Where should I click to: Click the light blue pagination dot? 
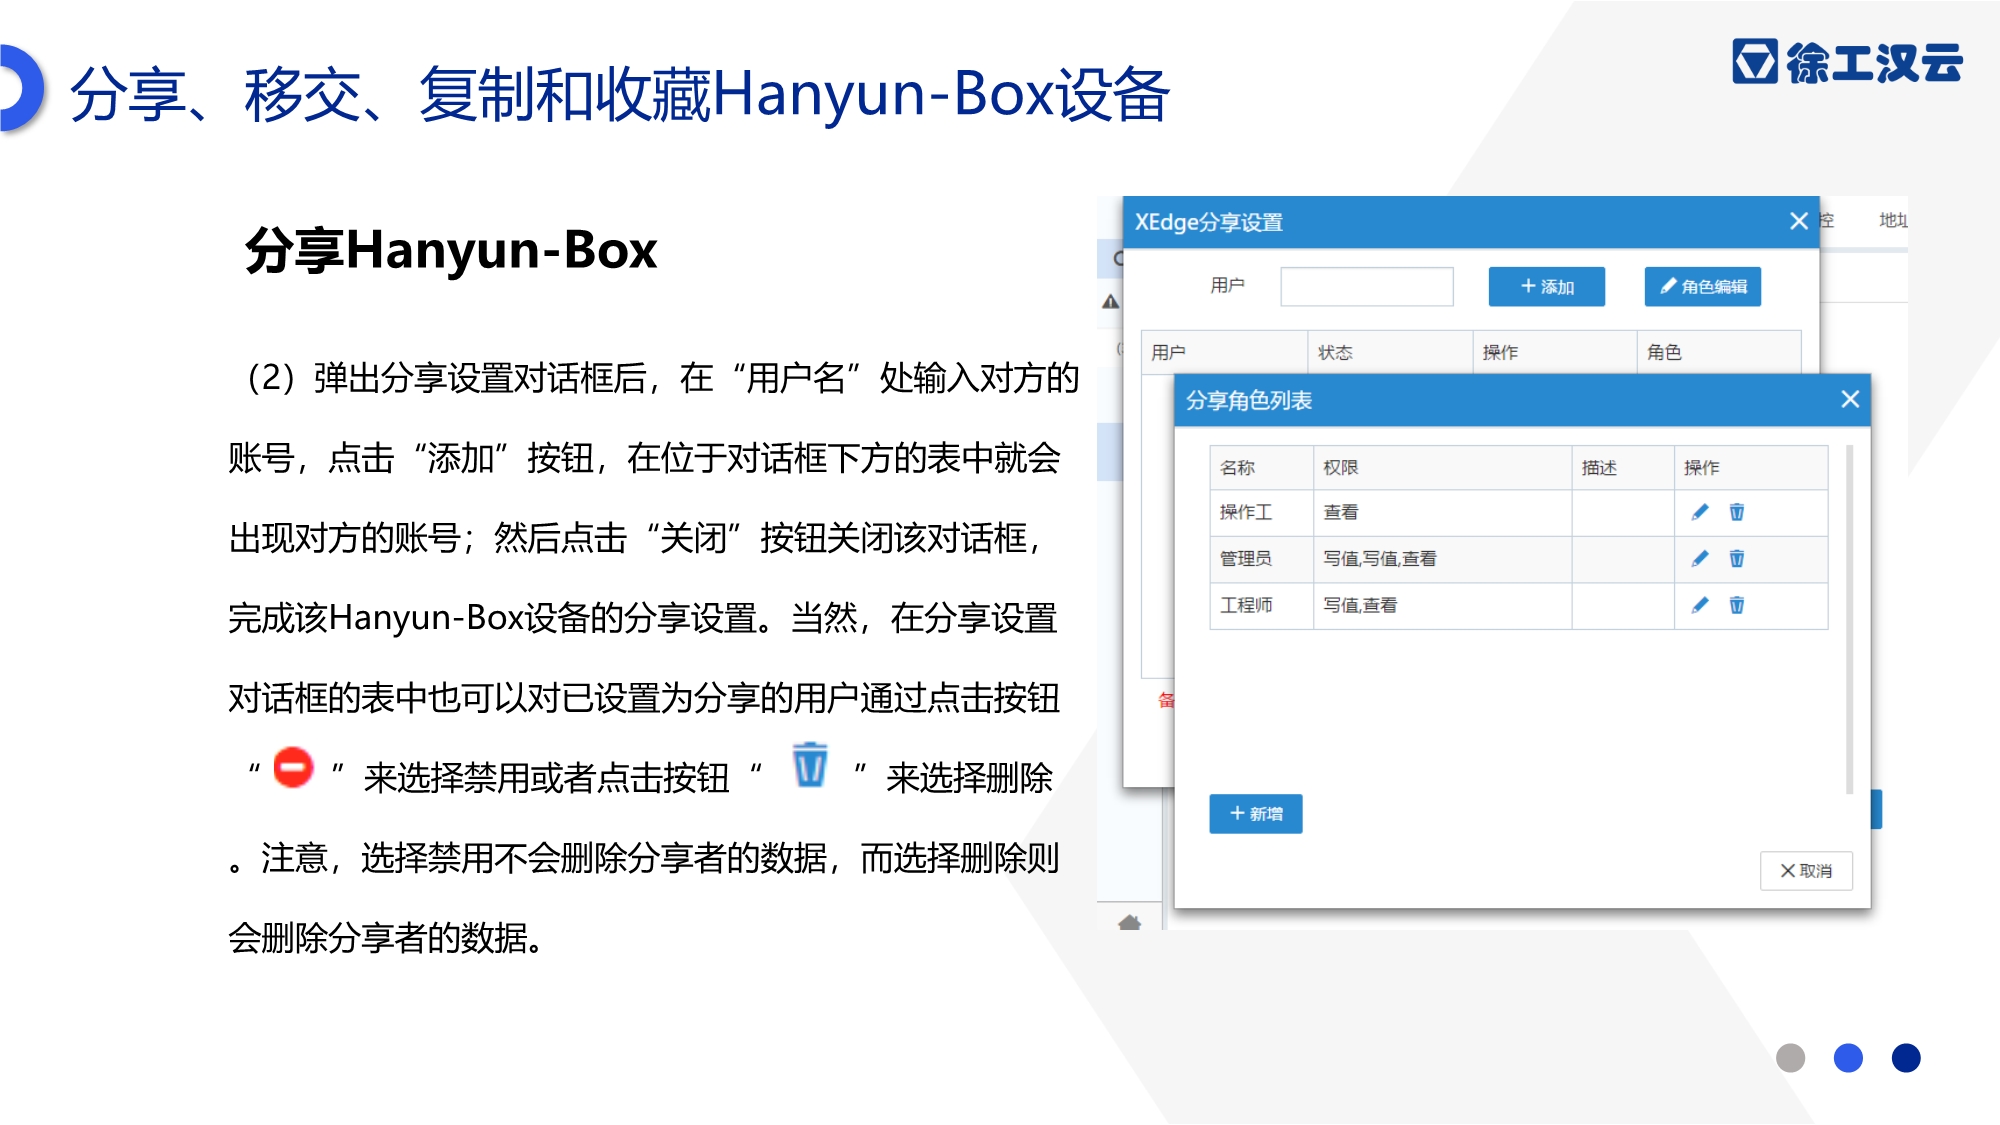point(1848,1058)
